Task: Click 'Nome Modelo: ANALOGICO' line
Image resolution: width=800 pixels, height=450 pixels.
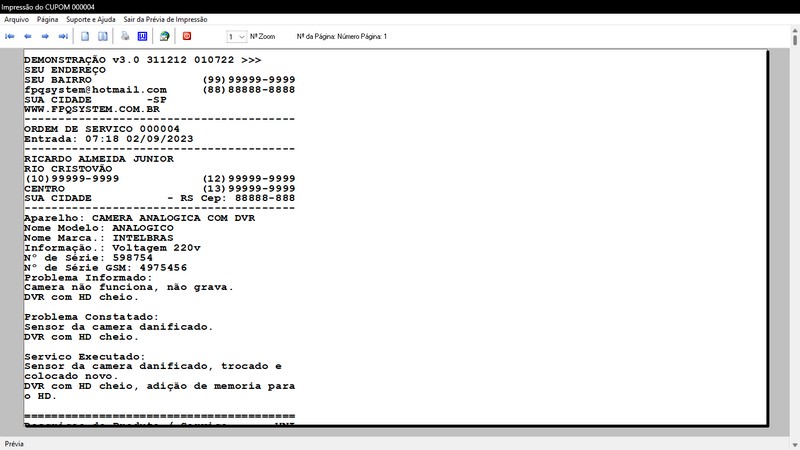Action: 98,228
